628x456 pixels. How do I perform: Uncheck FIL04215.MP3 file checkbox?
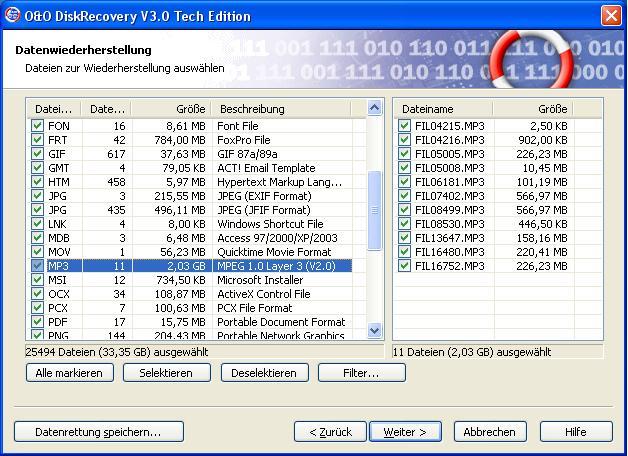coord(404,126)
